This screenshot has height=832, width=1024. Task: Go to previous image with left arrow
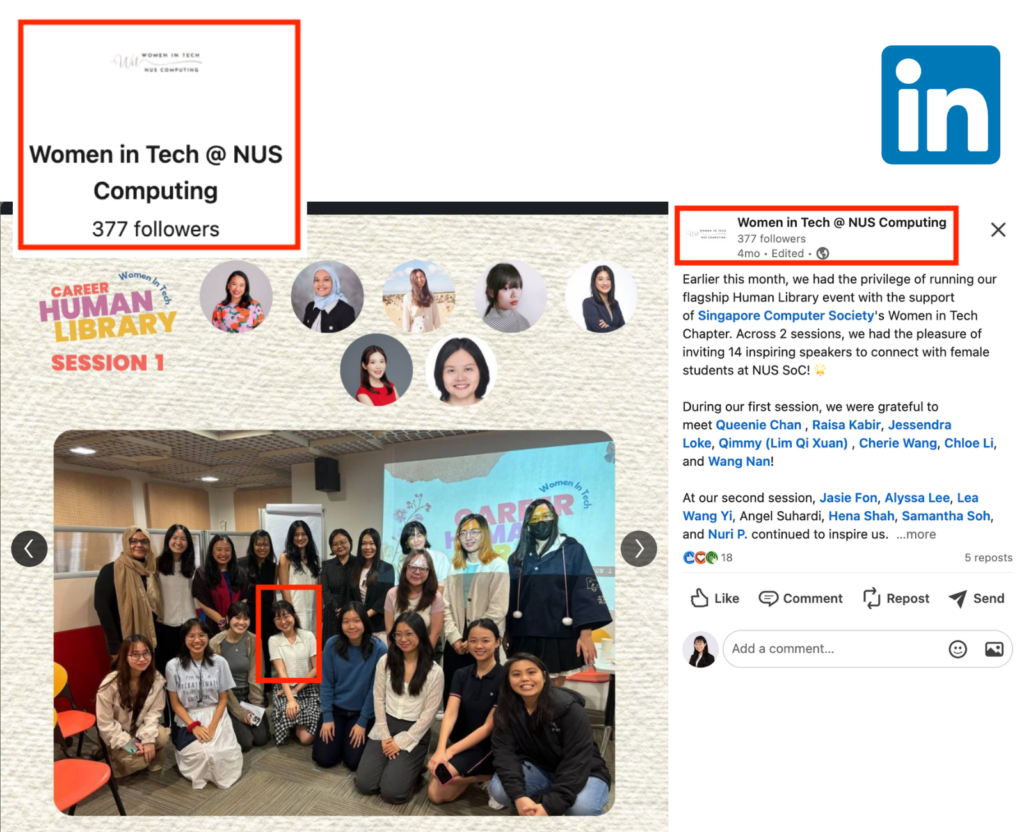pos(29,548)
